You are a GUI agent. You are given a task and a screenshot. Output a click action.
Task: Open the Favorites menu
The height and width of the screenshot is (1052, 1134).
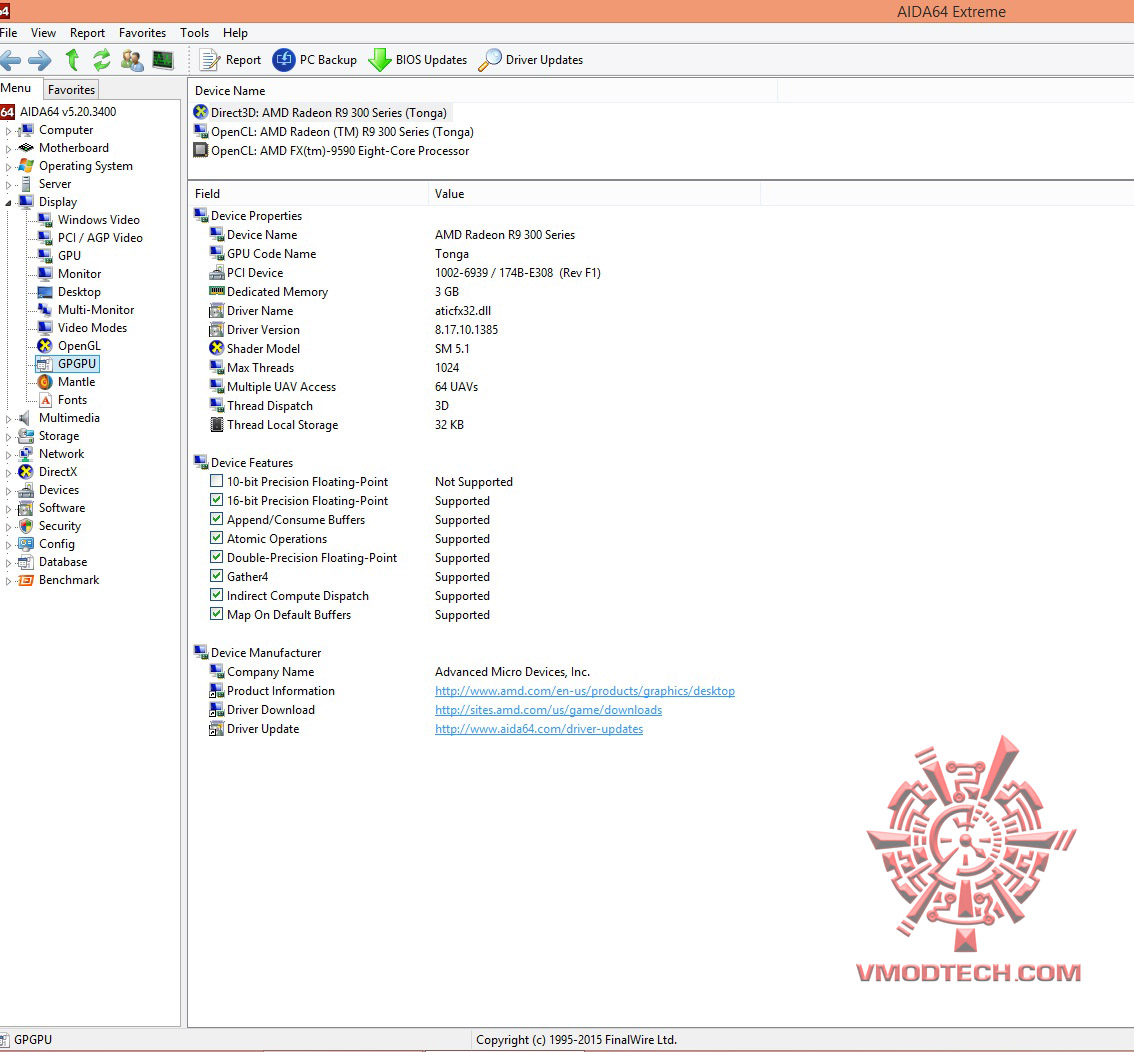click(x=142, y=33)
